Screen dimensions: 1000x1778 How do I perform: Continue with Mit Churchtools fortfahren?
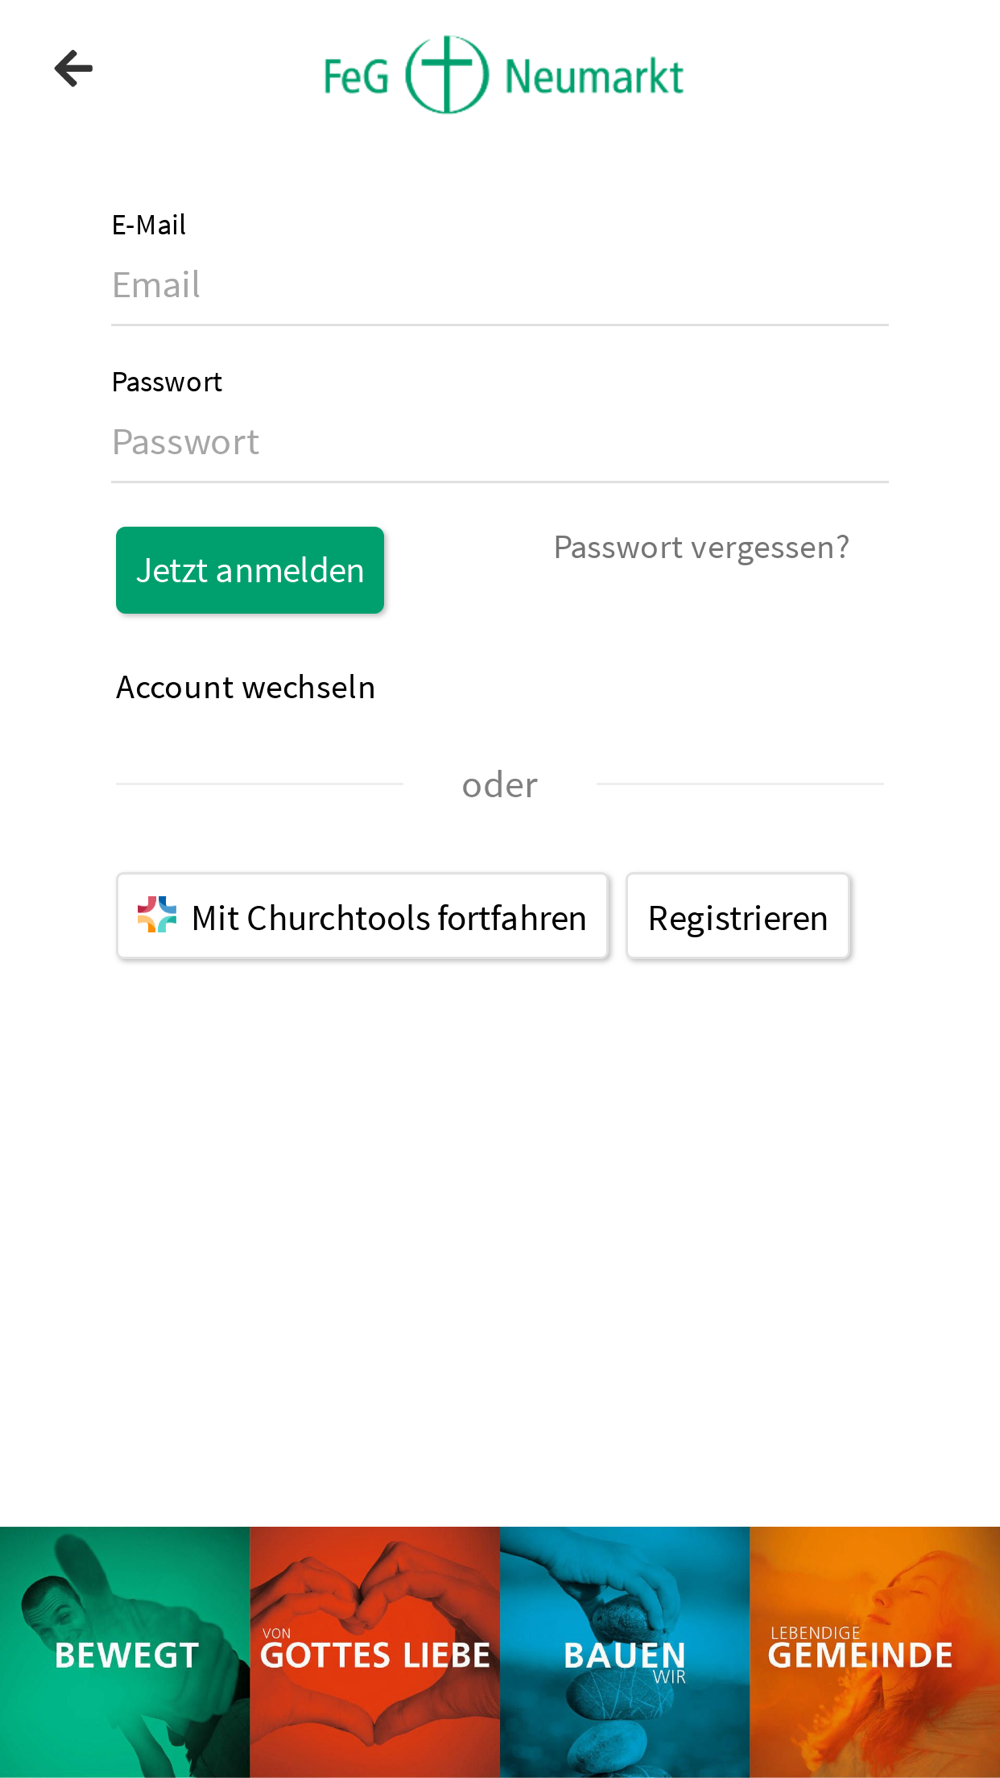[x=363, y=916]
